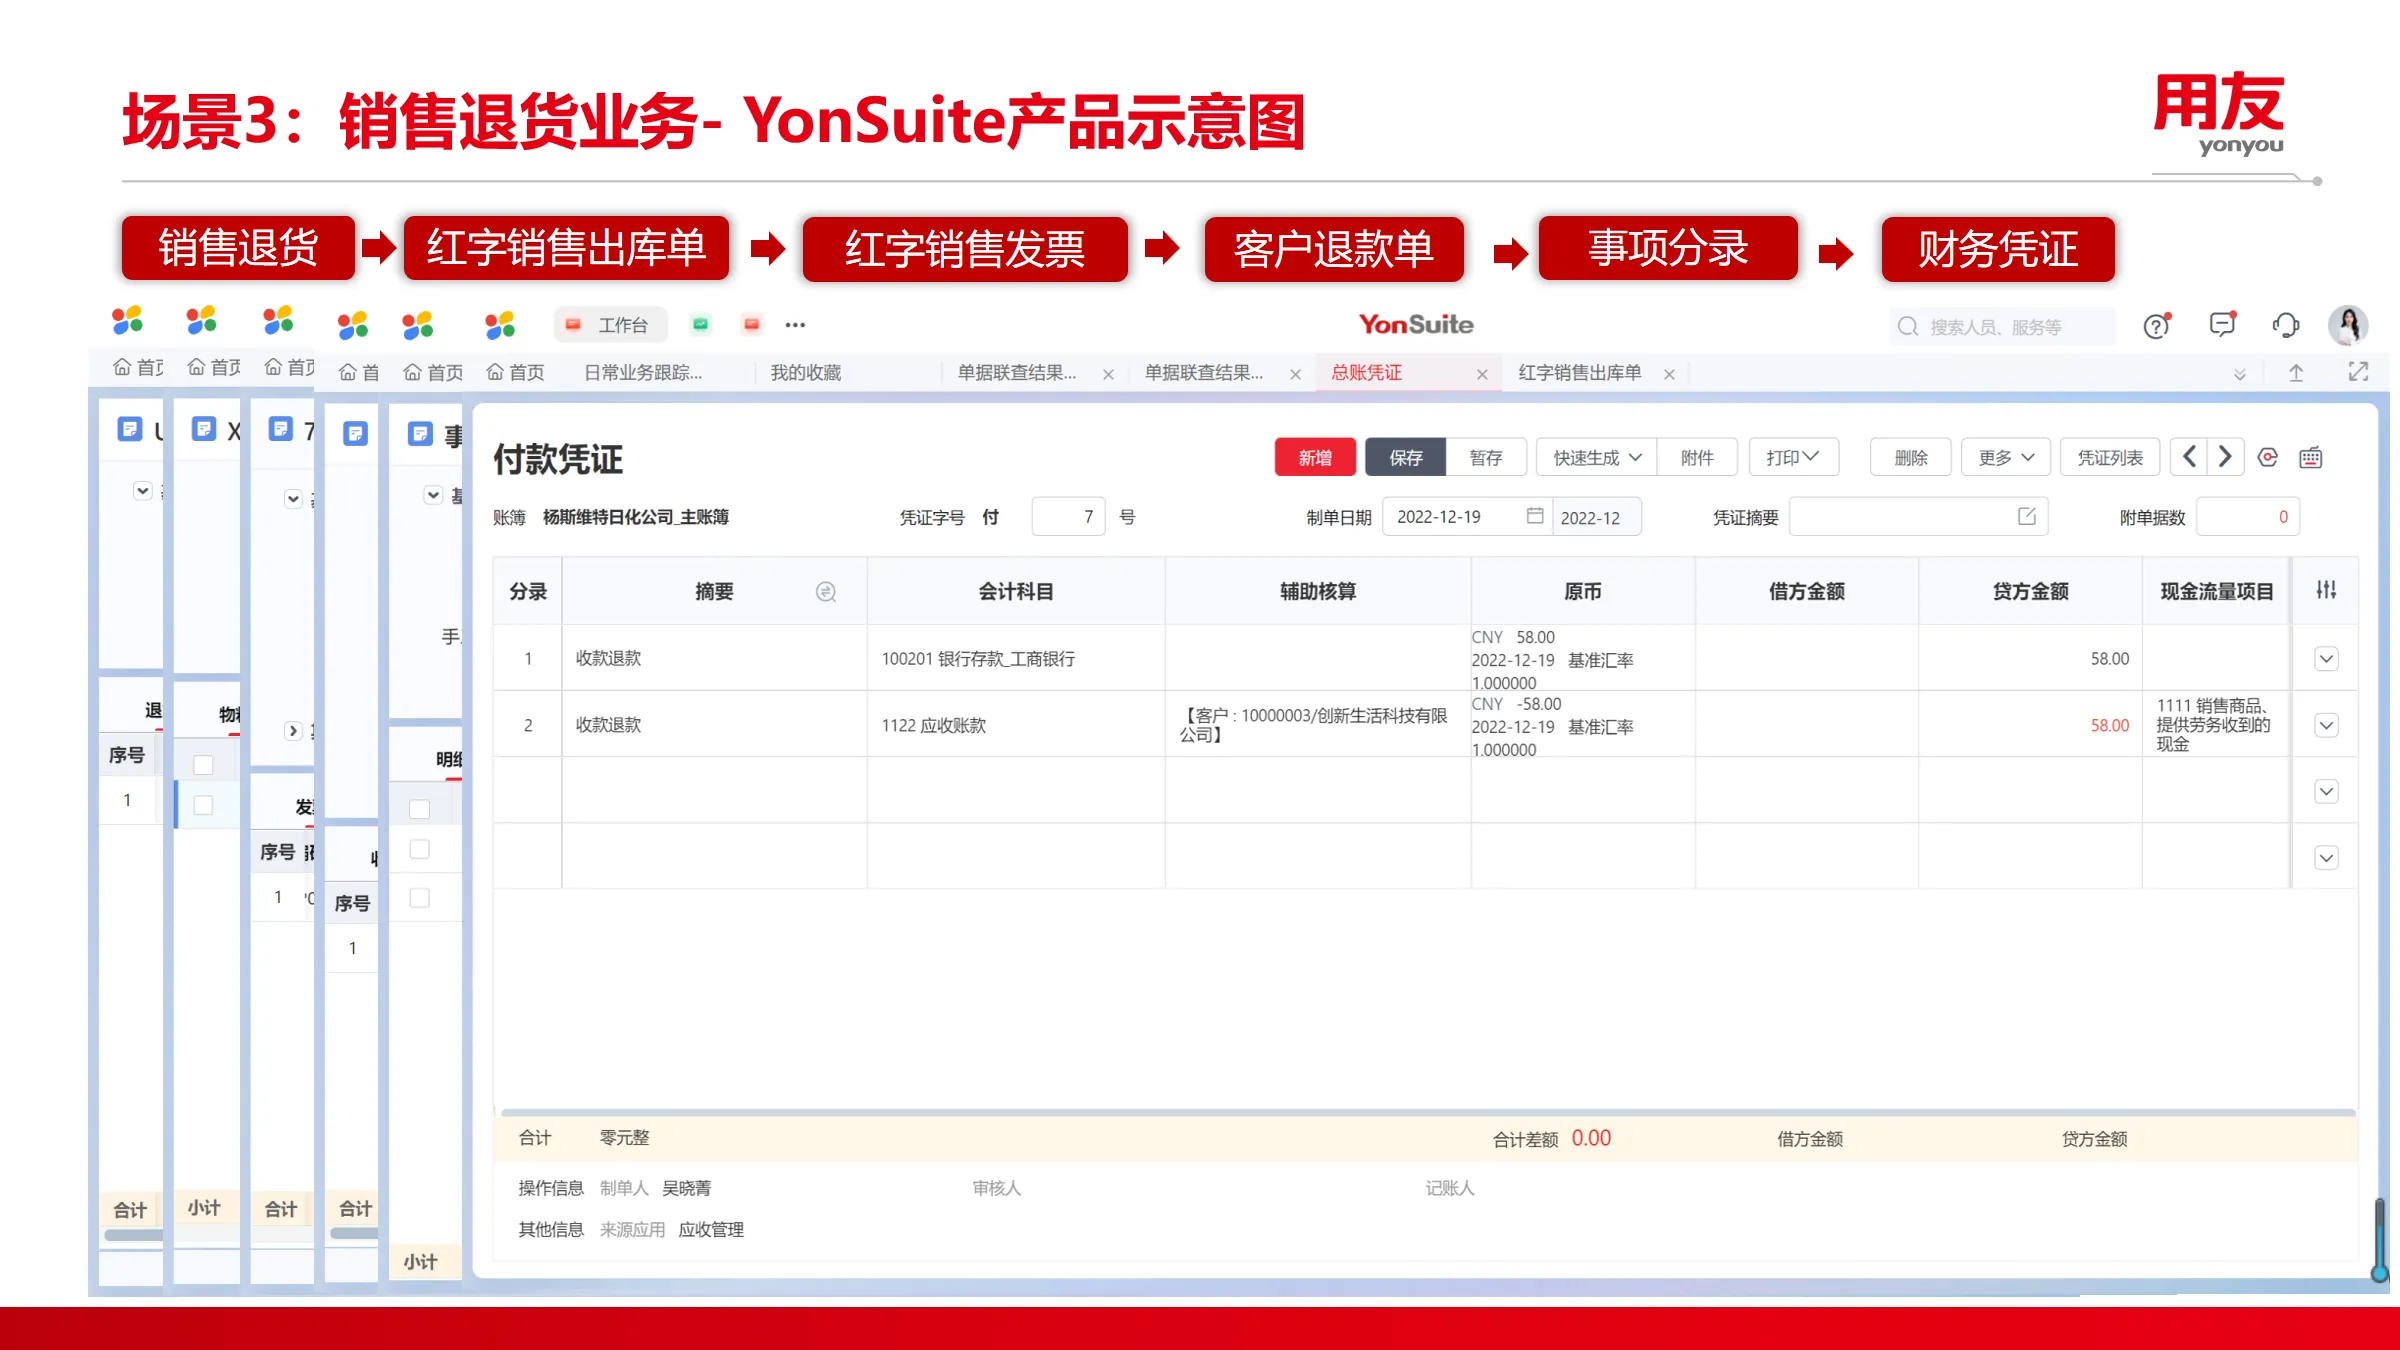Go to next voucher arrow
Image resolution: width=2400 pixels, height=1350 pixels.
(x=2225, y=457)
